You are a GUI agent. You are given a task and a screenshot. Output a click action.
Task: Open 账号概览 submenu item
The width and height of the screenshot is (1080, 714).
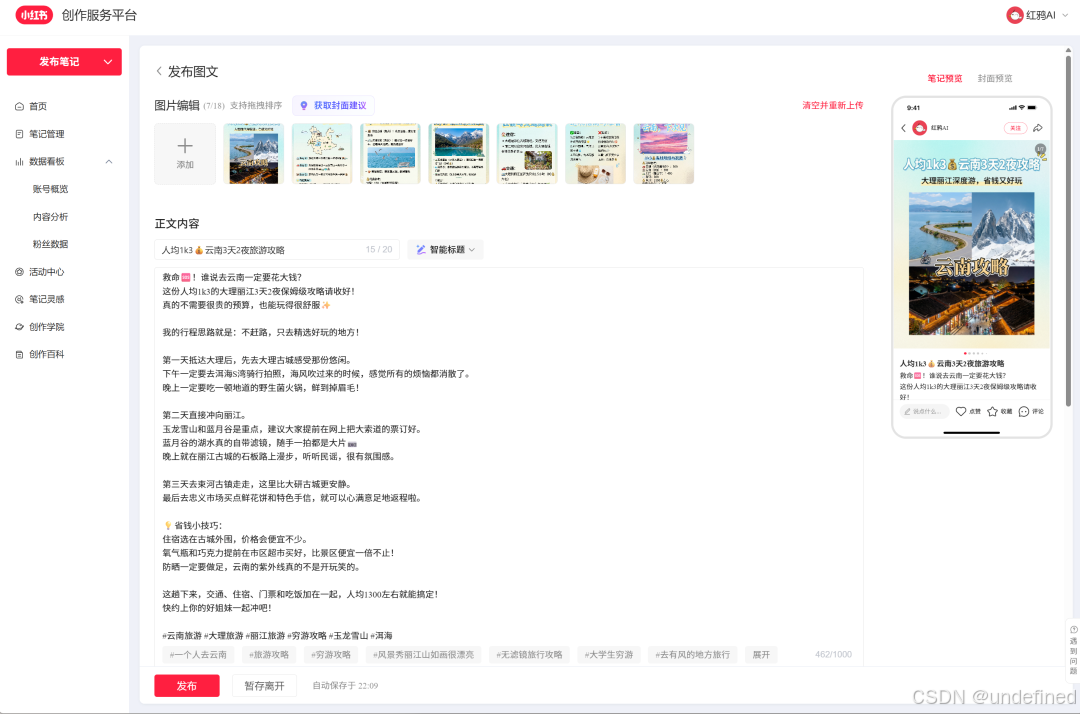pyautogui.click(x=50, y=189)
